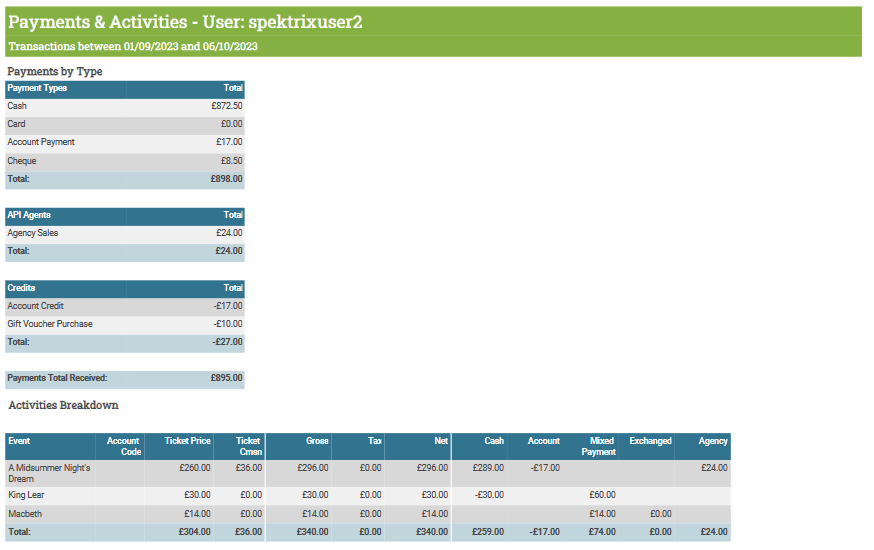The height and width of the screenshot is (550, 874).
Task: Select Midsummer Night's Dream ticket price £260.00
Action: pyautogui.click(x=195, y=468)
